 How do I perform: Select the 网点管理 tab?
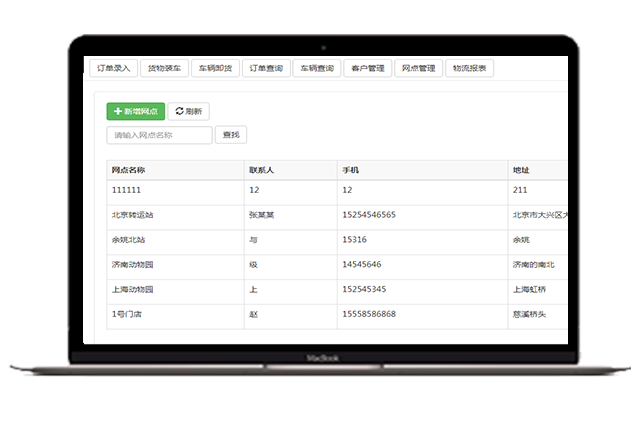418,69
